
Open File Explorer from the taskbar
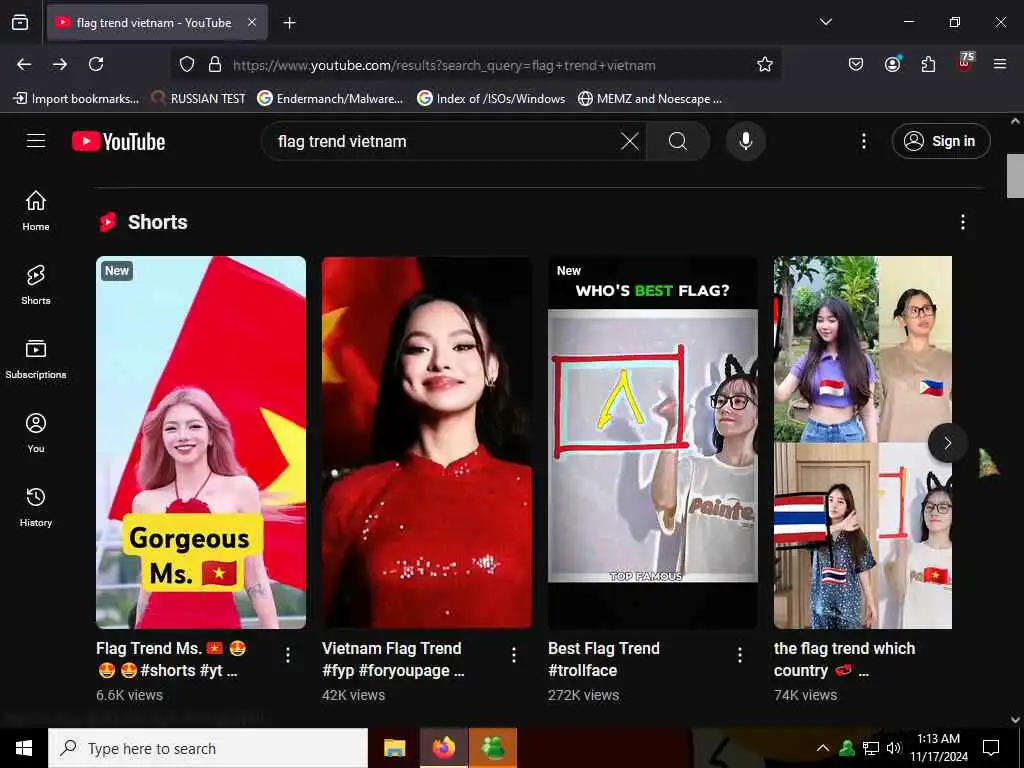click(x=394, y=748)
